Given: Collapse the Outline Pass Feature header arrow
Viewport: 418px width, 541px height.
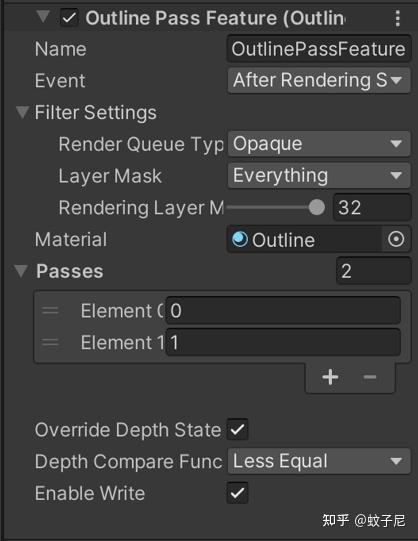Looking at the screenshot, I should (x=43, y=17).
